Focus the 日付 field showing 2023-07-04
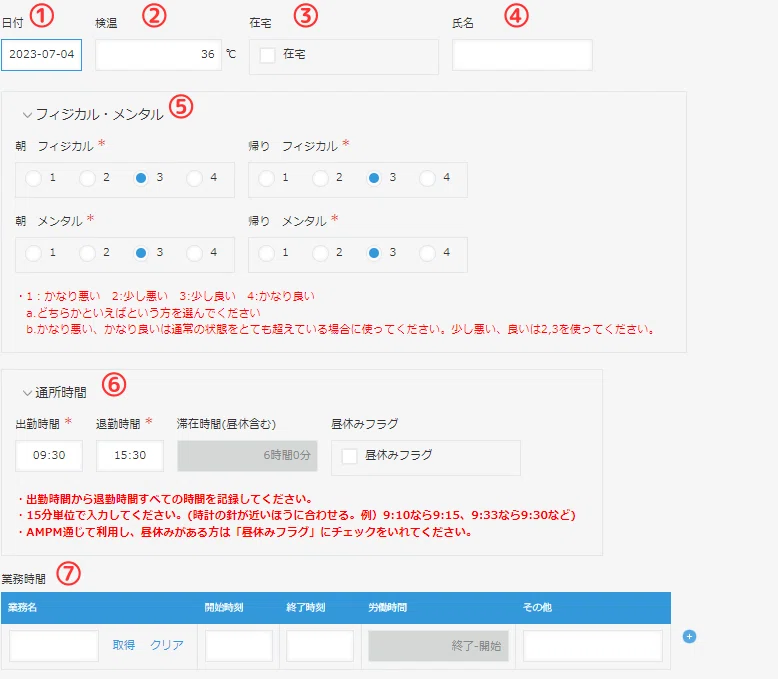Screen dimensions: 778x679 [41, 55]
